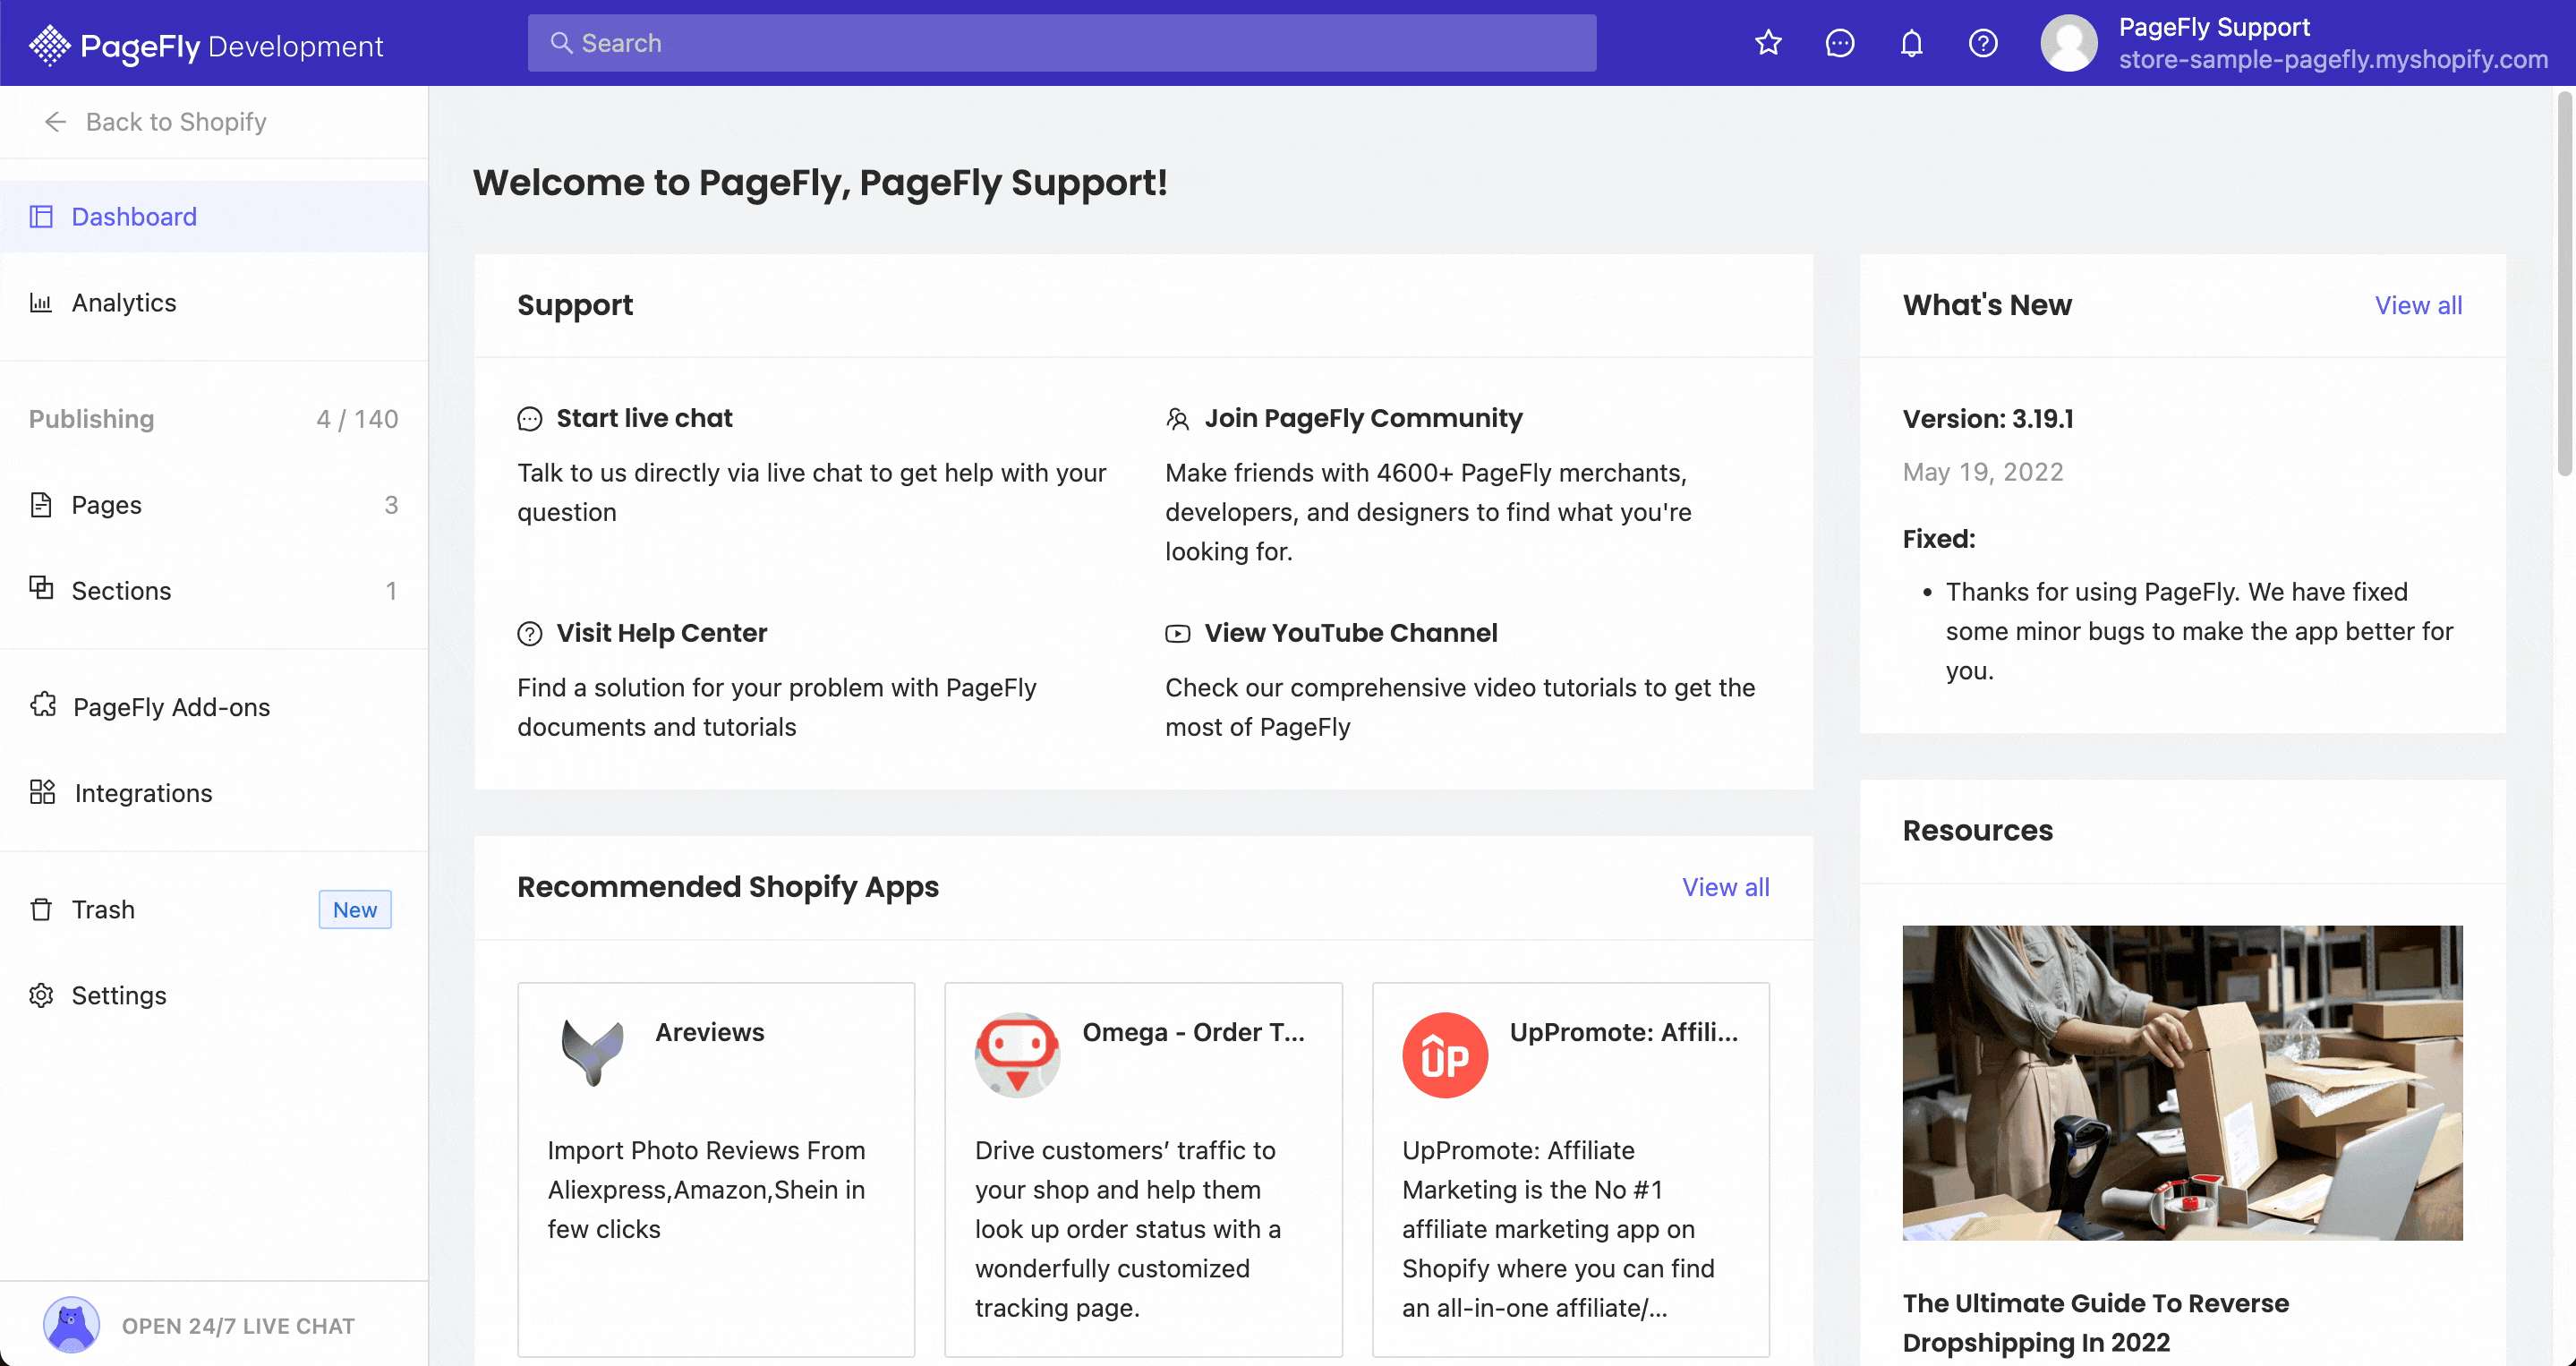The width and height of the screenshot is (2576, 1366).
Task: Click the Pages count 3
Action: pyautogui.click(x=391, y=505)
